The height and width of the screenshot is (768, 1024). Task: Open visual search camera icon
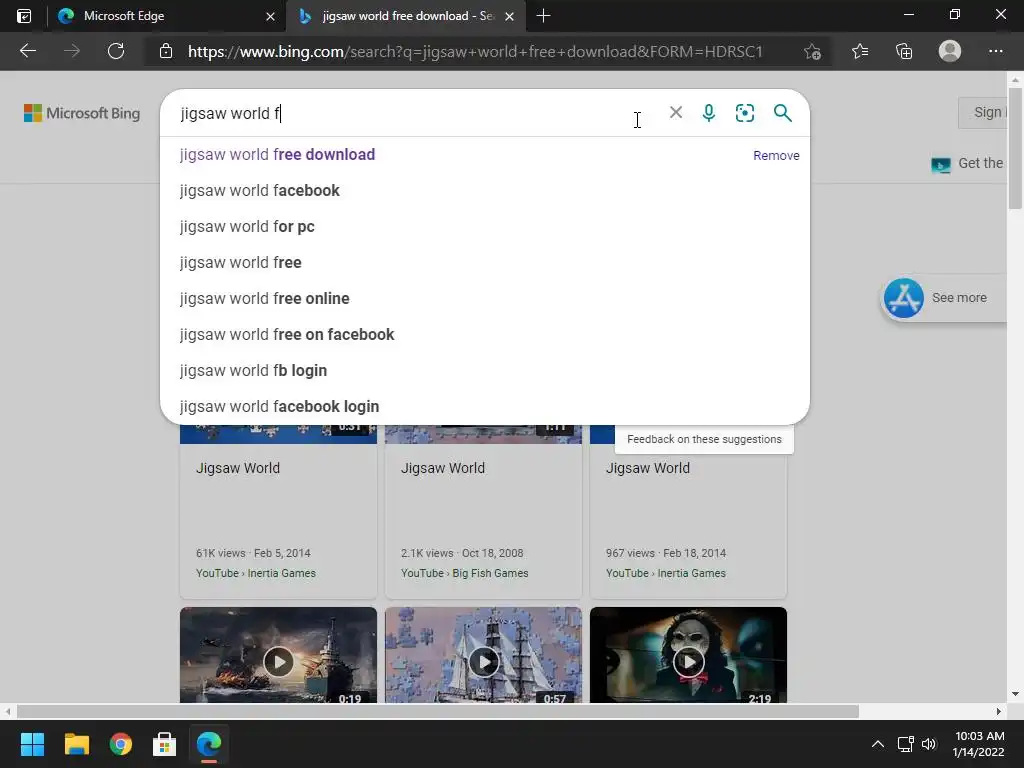pos(744,113)
